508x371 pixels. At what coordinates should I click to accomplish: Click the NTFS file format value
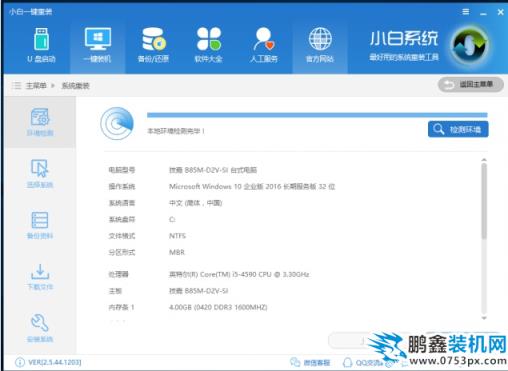pyautogui.click(x=177, y=236)
